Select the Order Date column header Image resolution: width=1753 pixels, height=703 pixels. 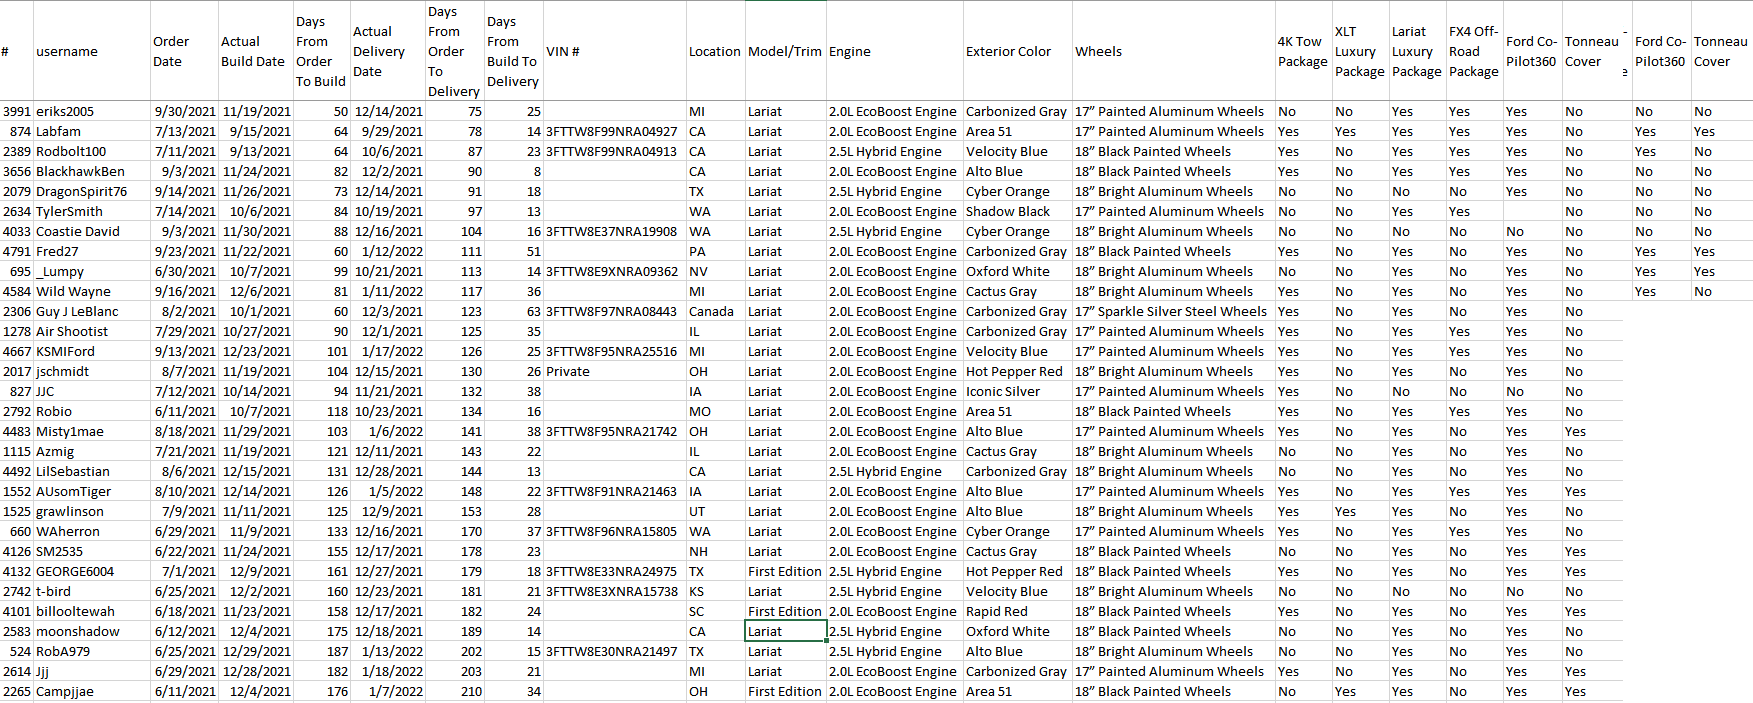pos(184,51)
